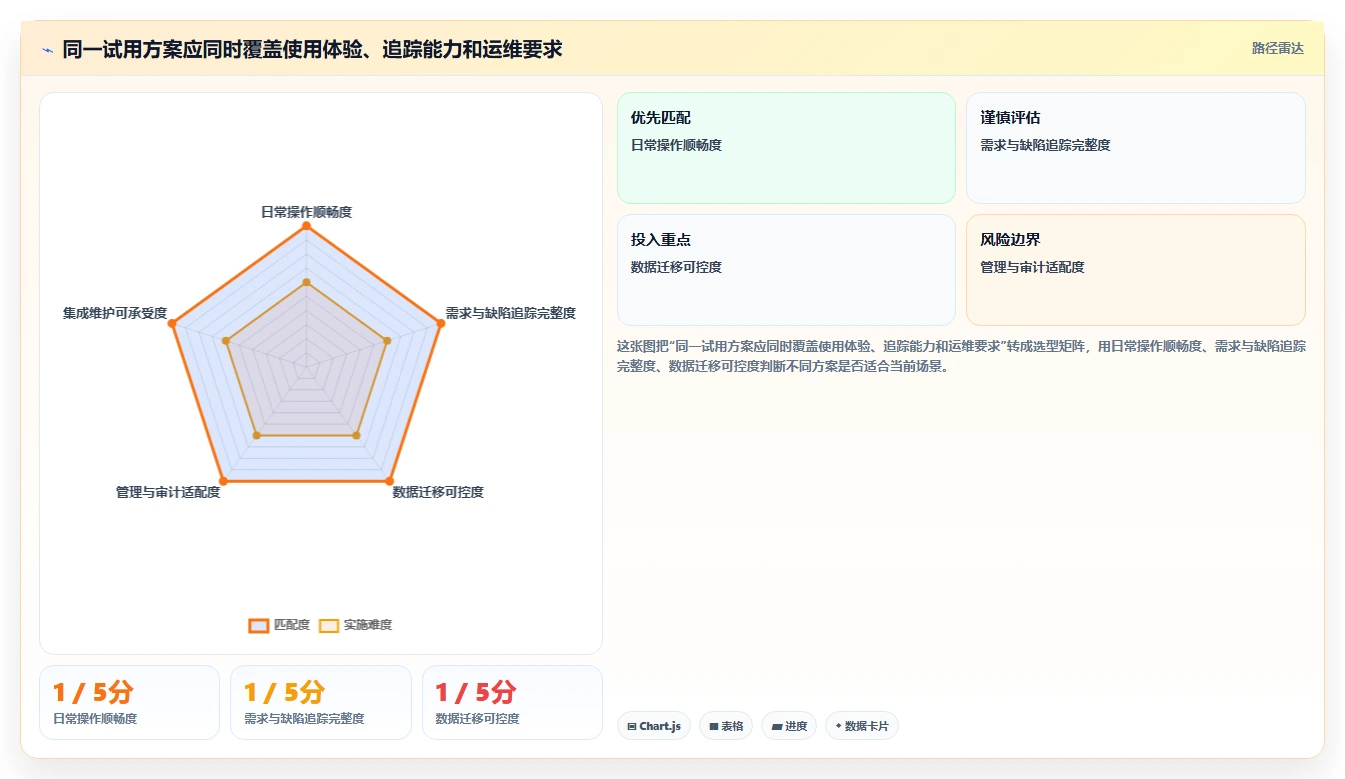1345x779 pixels.
Task: Click the radar axis label 管理与审计适配度
Action: (x=168, y=492)
